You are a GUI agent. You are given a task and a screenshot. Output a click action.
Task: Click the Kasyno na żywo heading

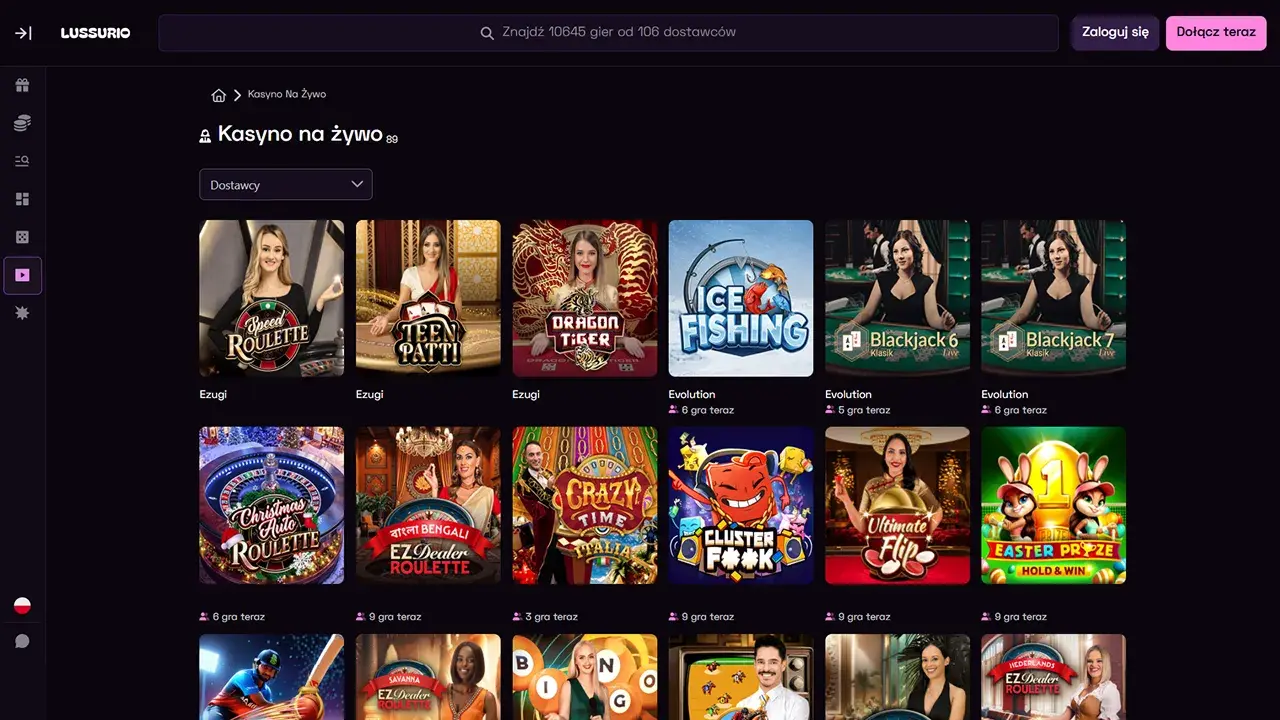[x=300, y=134]
